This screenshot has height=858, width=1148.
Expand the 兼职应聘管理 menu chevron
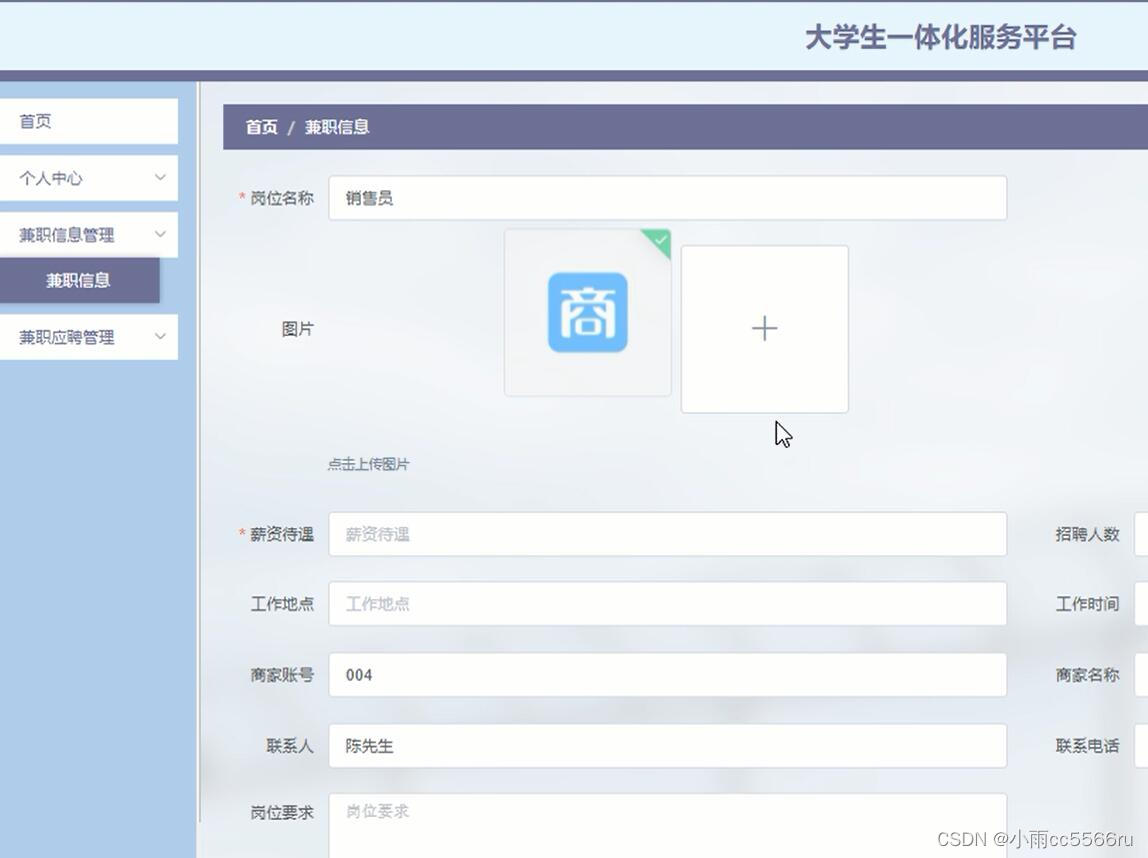click(x=160, y=337)
